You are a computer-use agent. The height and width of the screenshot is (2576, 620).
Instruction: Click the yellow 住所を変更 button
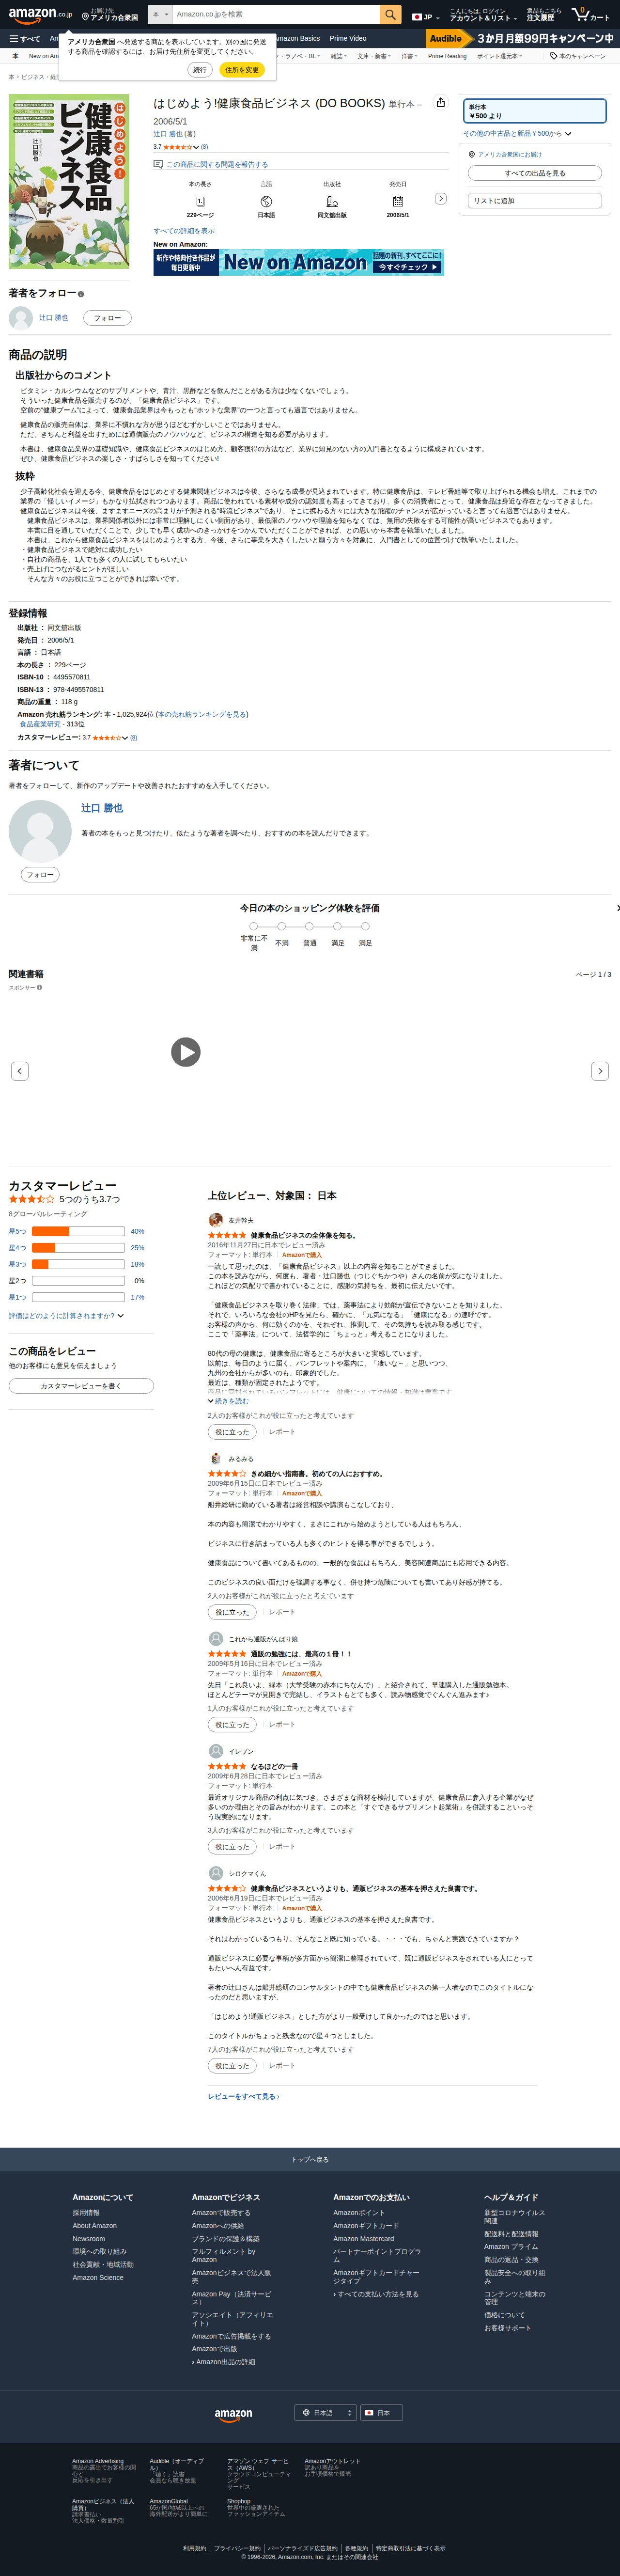242,70
